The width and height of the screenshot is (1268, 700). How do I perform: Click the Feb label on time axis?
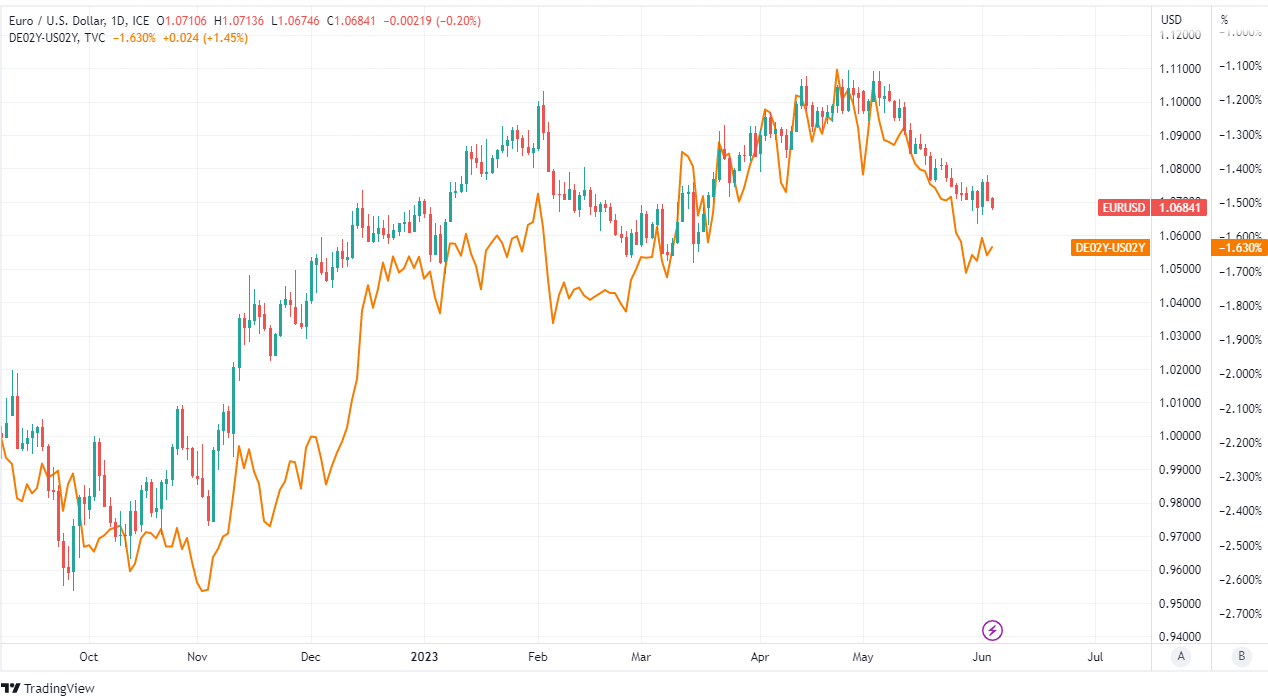pyautogui.click(x=538, y=657)
